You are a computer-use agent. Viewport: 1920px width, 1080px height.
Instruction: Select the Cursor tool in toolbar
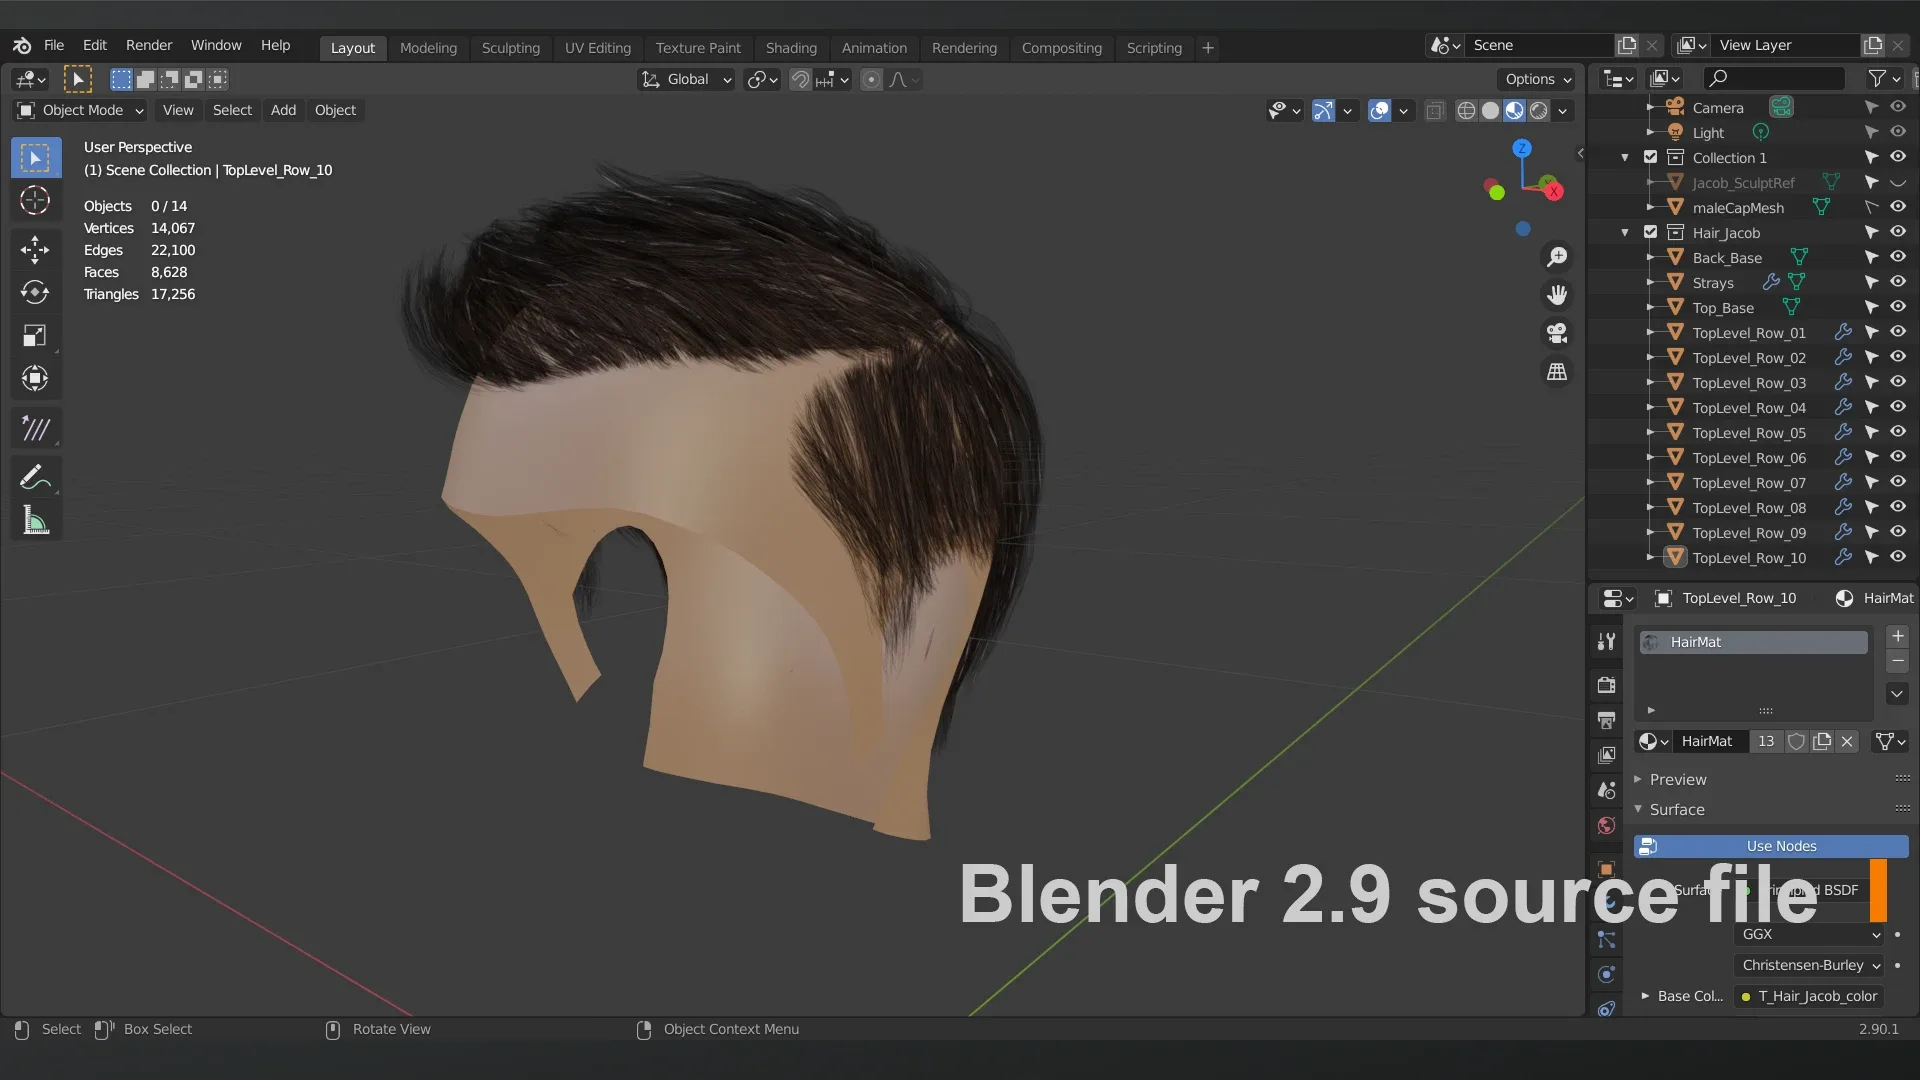click(x=35, y=201)
